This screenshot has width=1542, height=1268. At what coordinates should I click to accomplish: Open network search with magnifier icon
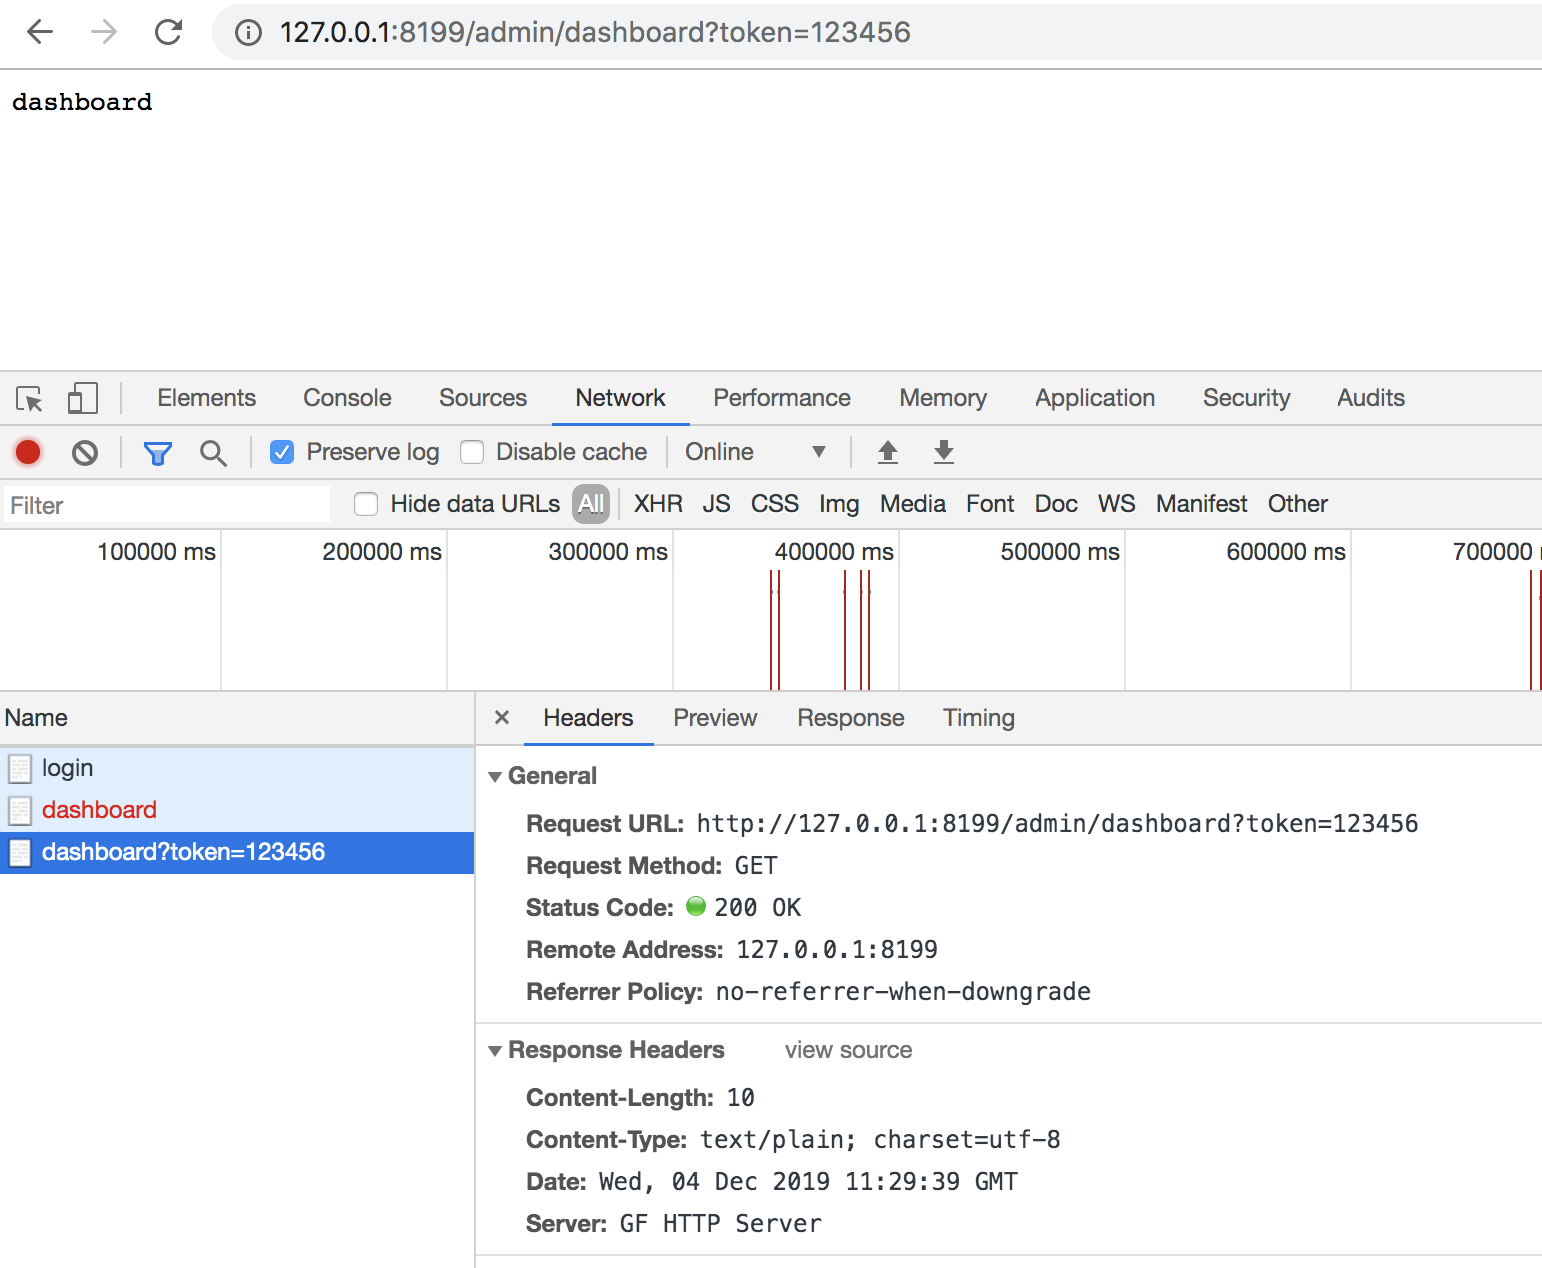[x=212, y=453]
